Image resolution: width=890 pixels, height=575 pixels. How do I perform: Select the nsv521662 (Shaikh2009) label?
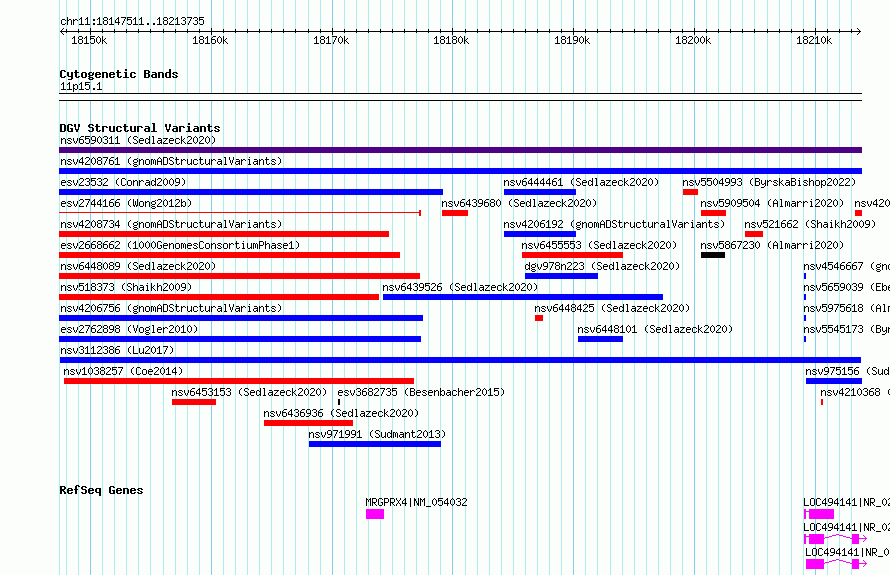click(810, 224)
